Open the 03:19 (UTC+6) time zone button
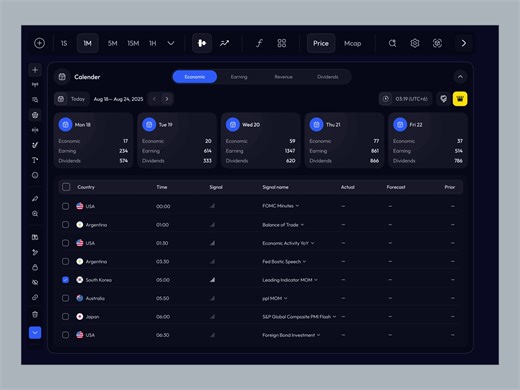Viewport: 520px width, 390px height. [x=405, y=99]
